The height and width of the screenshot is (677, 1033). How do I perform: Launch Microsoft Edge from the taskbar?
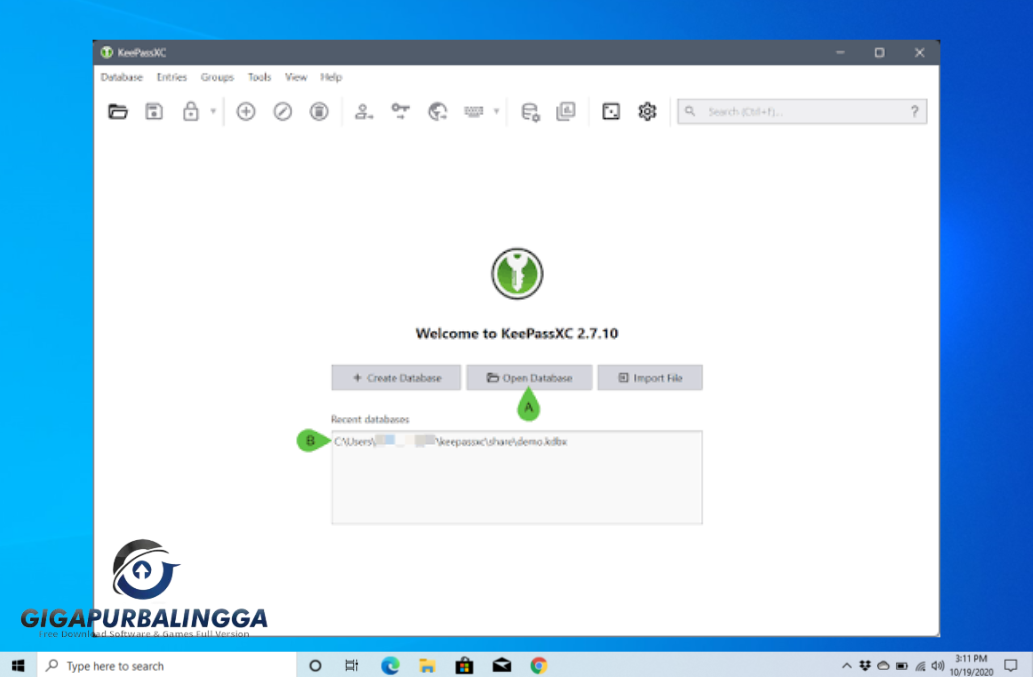390,666
